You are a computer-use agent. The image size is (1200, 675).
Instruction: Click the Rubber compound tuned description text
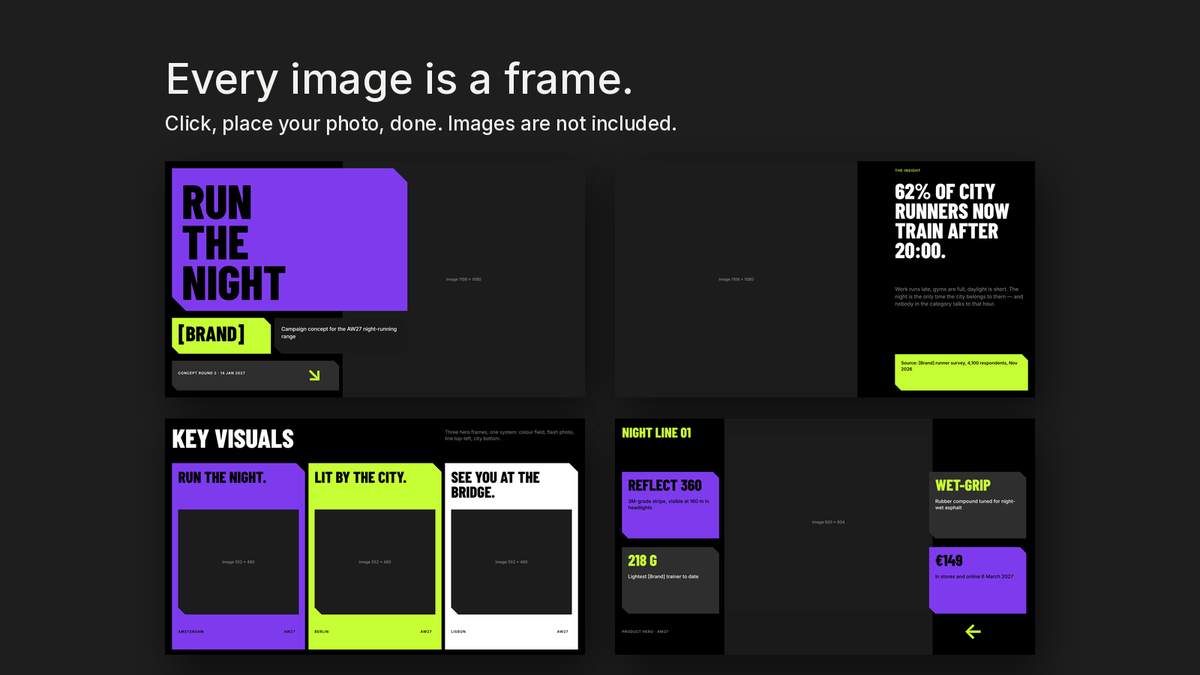[974, 504]
